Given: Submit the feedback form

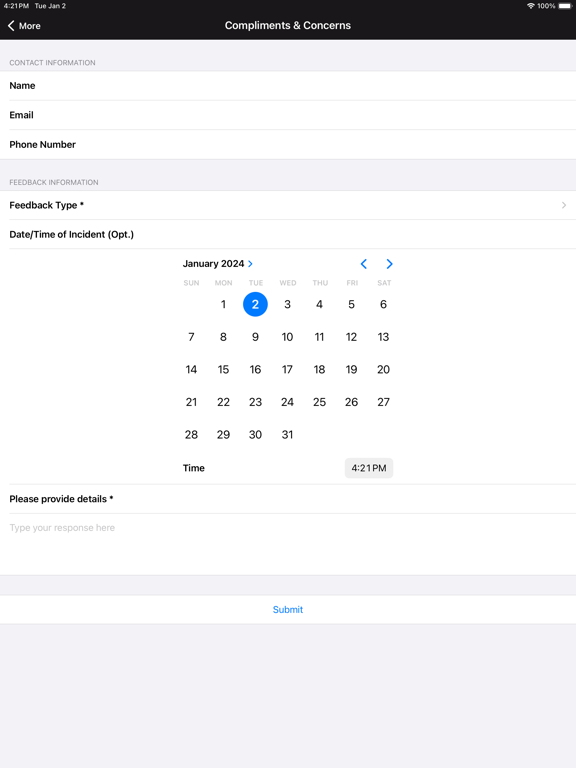Looking at the screenshot, I should (288, 610).
